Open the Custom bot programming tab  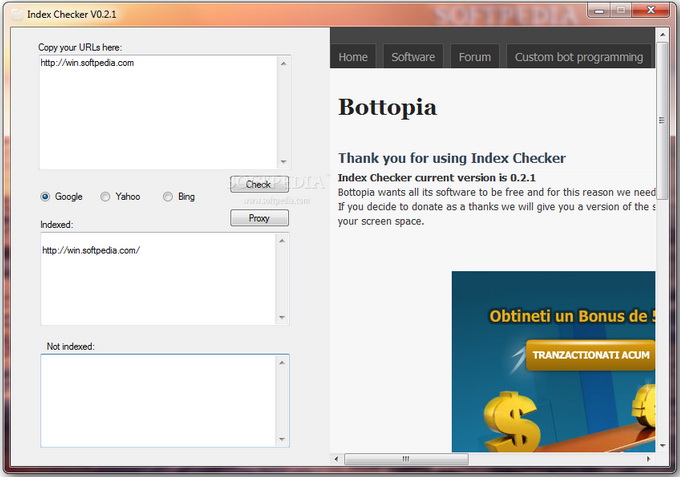(x=579, y=57)
